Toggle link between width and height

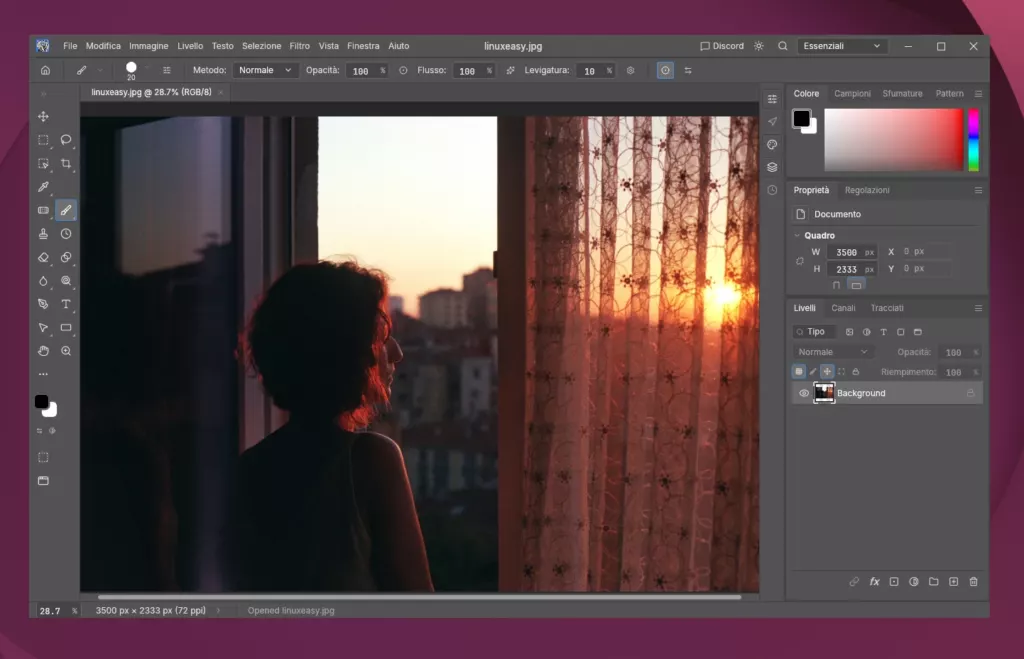(x=799, y=261)
